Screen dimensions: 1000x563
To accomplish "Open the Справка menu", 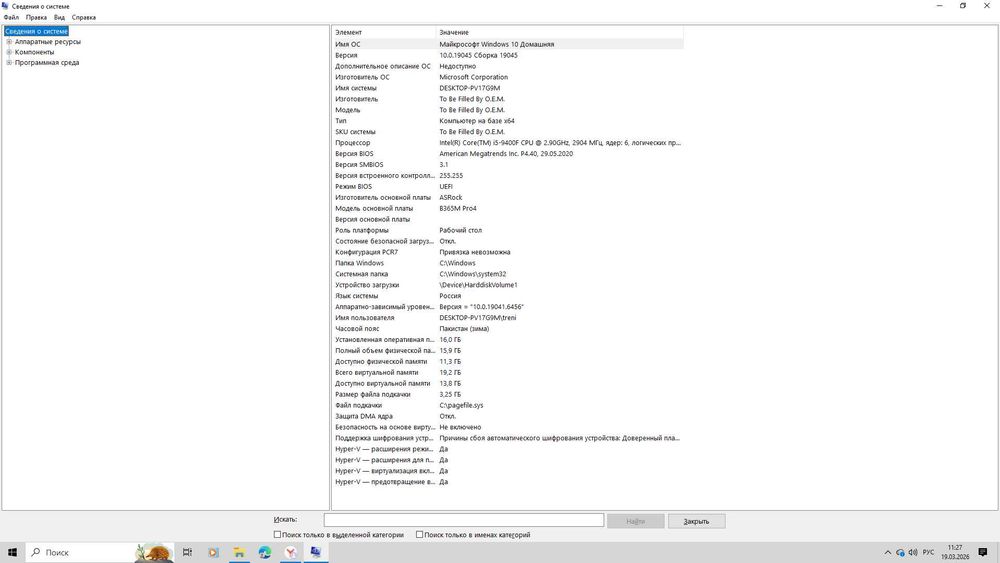I will coord(84,17).
